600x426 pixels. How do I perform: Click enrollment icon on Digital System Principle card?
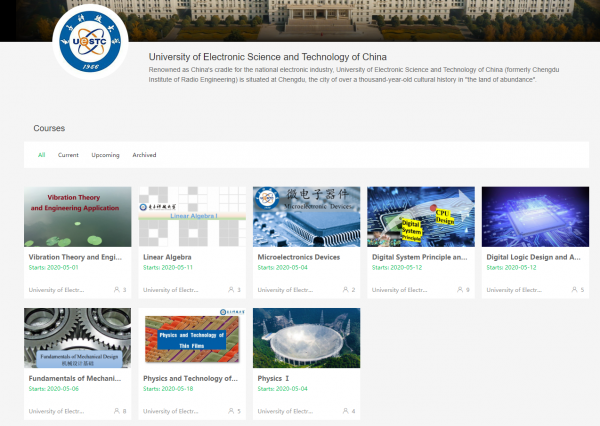click(459, 290)
